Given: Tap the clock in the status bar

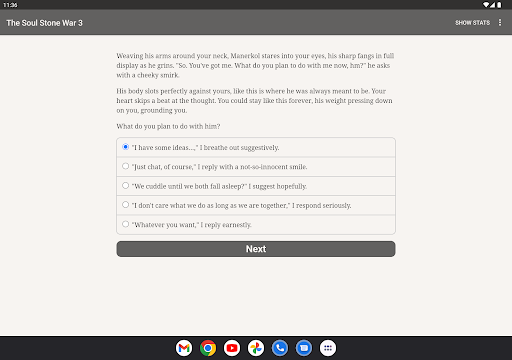Looking at the screenshot, I should [10, 5].
